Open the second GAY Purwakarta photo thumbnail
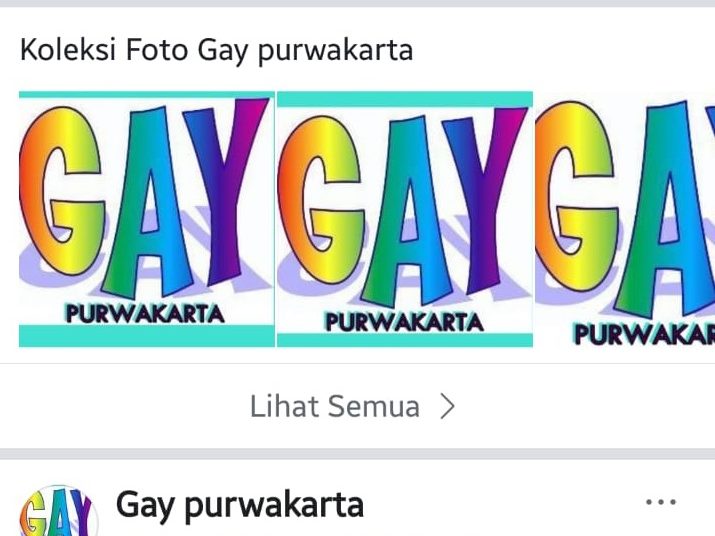Viewport: 715px width, 536px height. click(x=405, y=219)
